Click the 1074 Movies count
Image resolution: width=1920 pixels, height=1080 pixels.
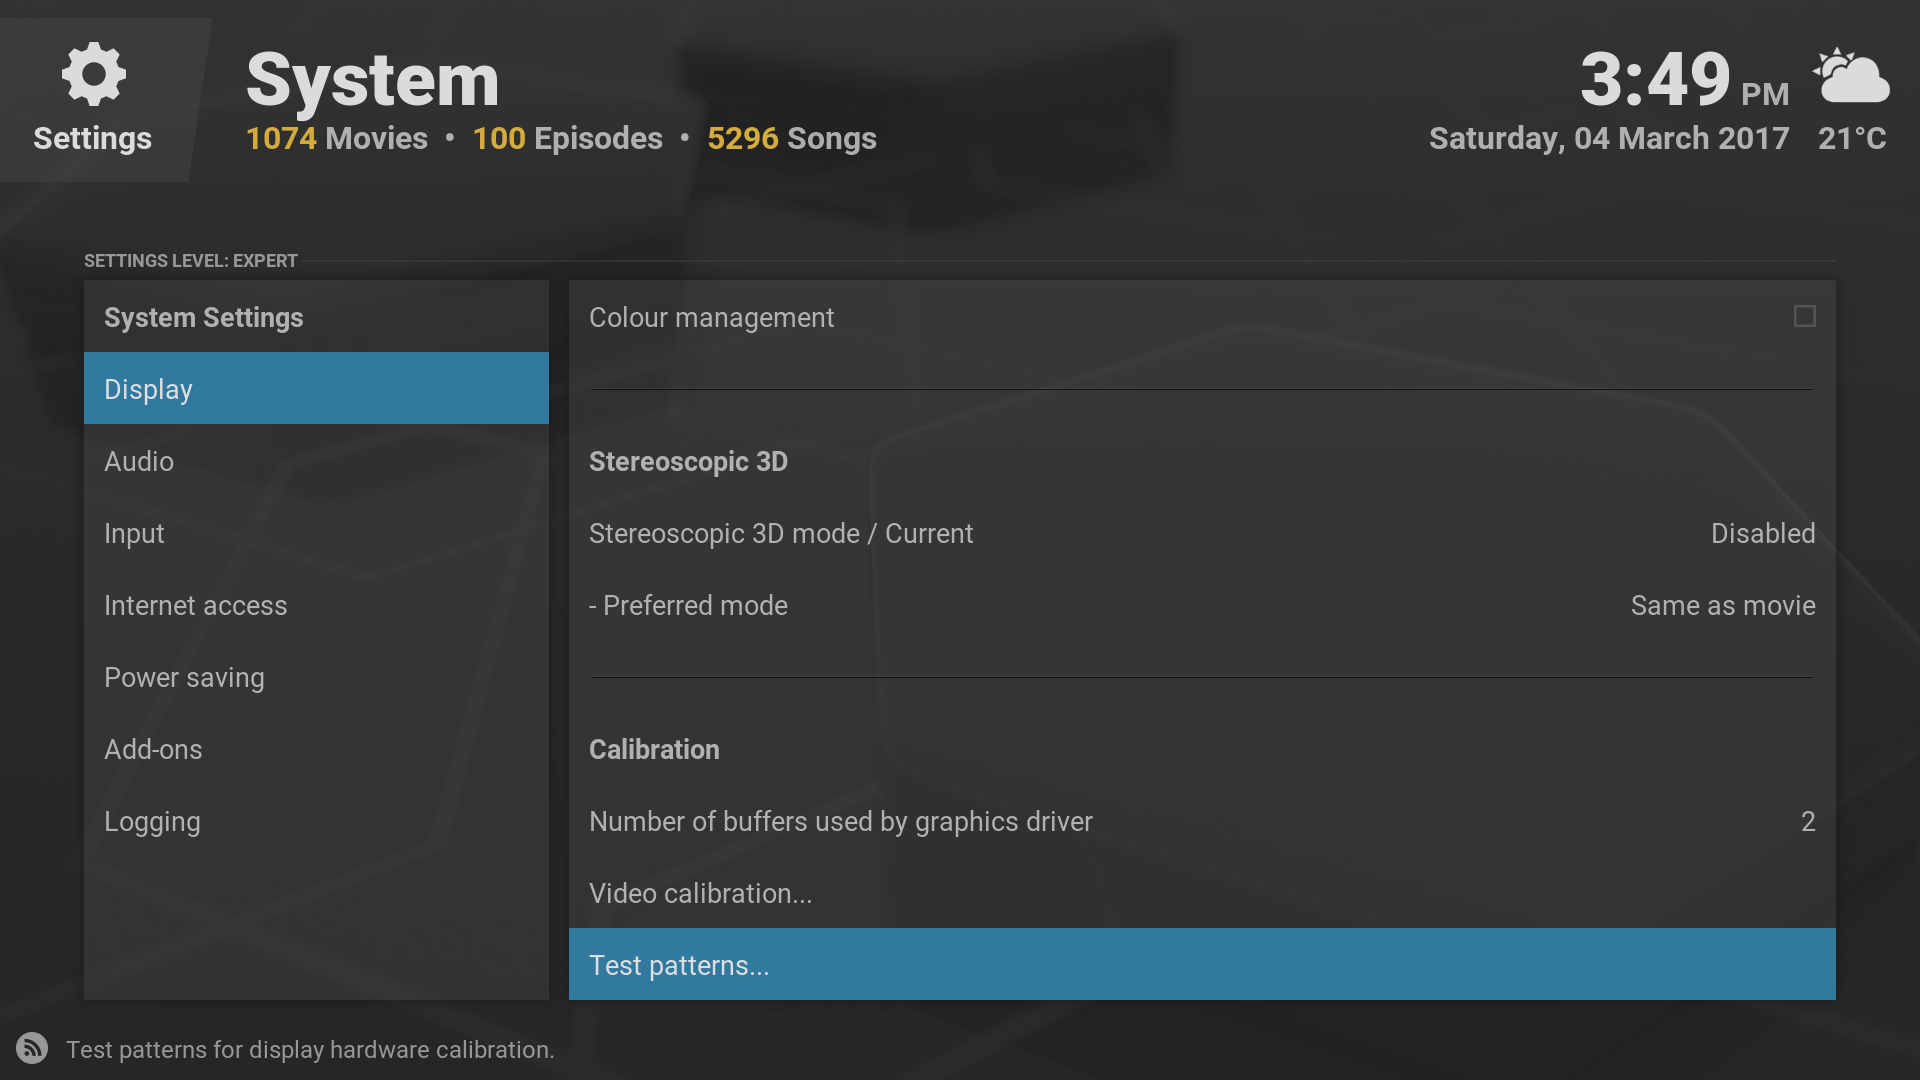[x=336, y=138]
